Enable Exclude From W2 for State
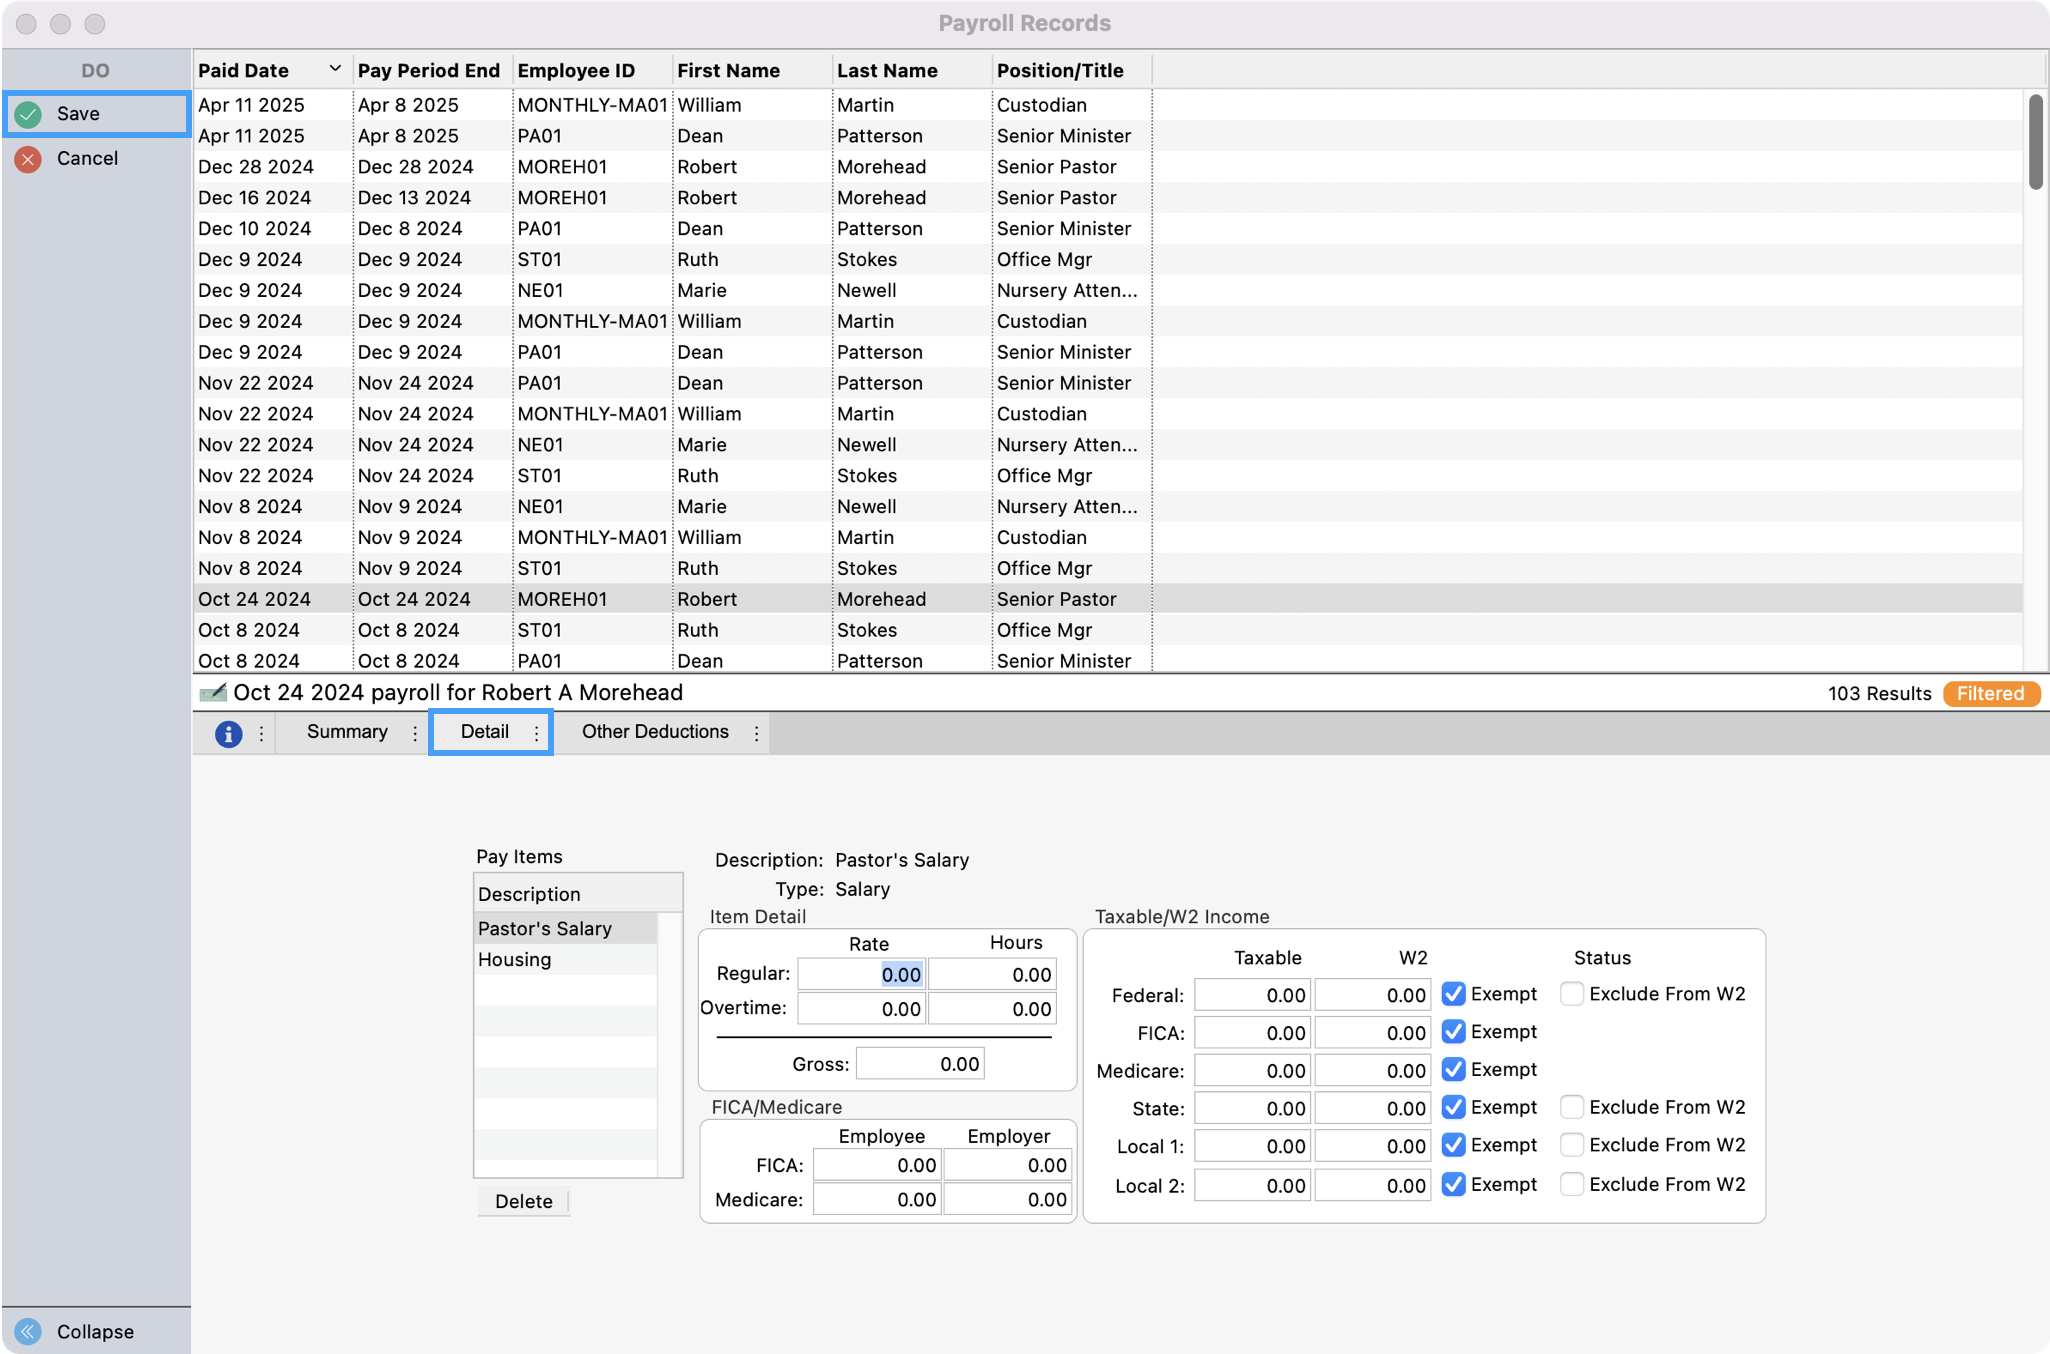2050x1354 pixels. (1572, 1106)
